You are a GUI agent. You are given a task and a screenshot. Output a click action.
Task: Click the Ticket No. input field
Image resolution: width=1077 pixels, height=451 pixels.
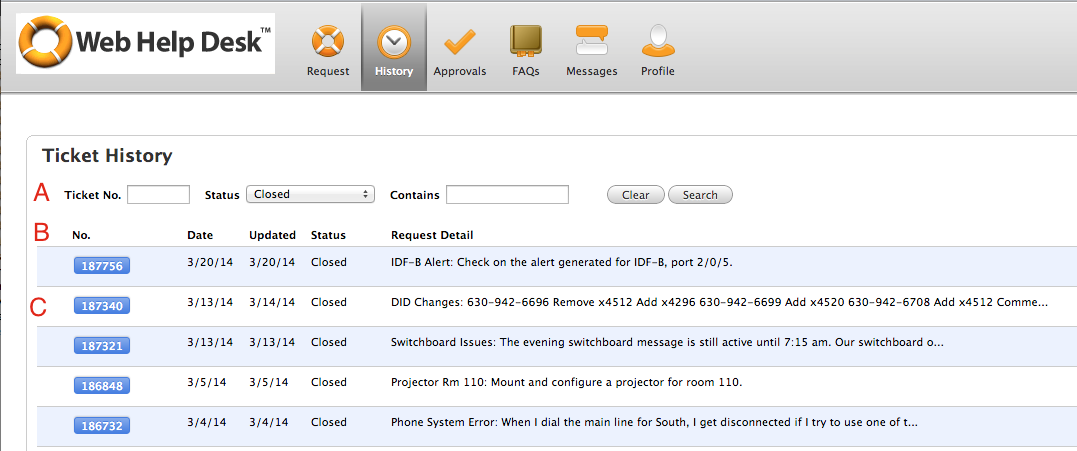(x=158, y=195)
